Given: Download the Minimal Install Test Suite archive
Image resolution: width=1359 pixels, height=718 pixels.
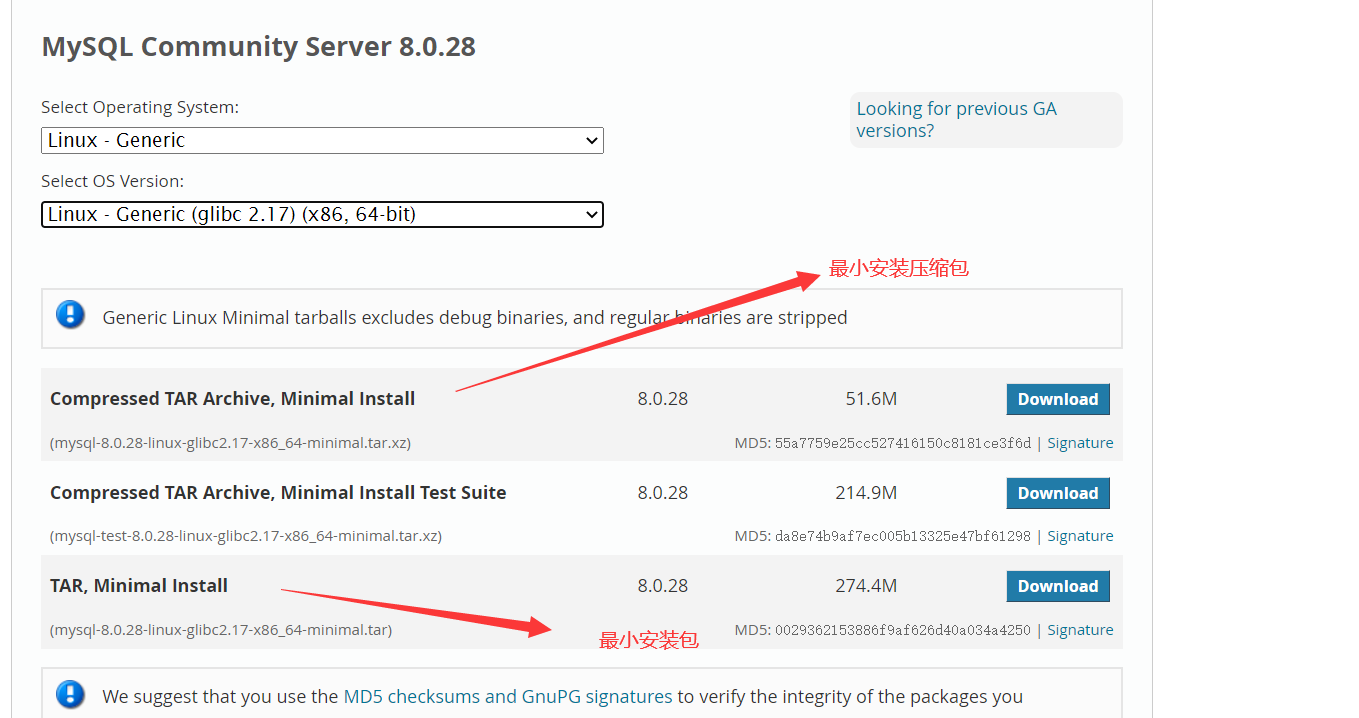Looking at the screenshot, I should click(x=1058, y=493).
